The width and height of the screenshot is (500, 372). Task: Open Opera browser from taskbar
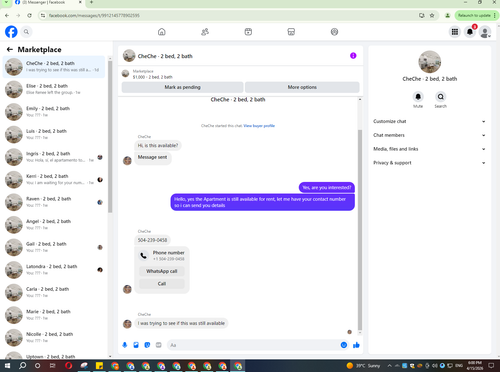point(68,366)
